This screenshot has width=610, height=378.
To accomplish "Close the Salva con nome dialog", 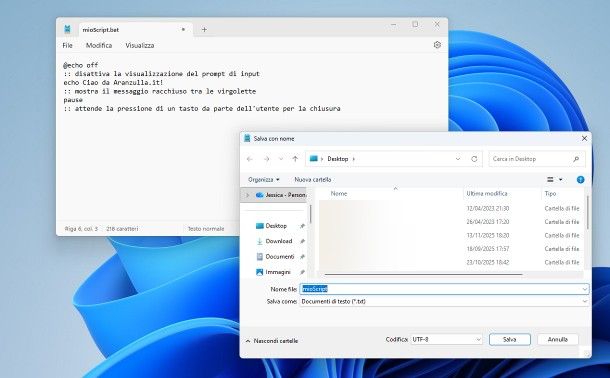I will (584, 138).
